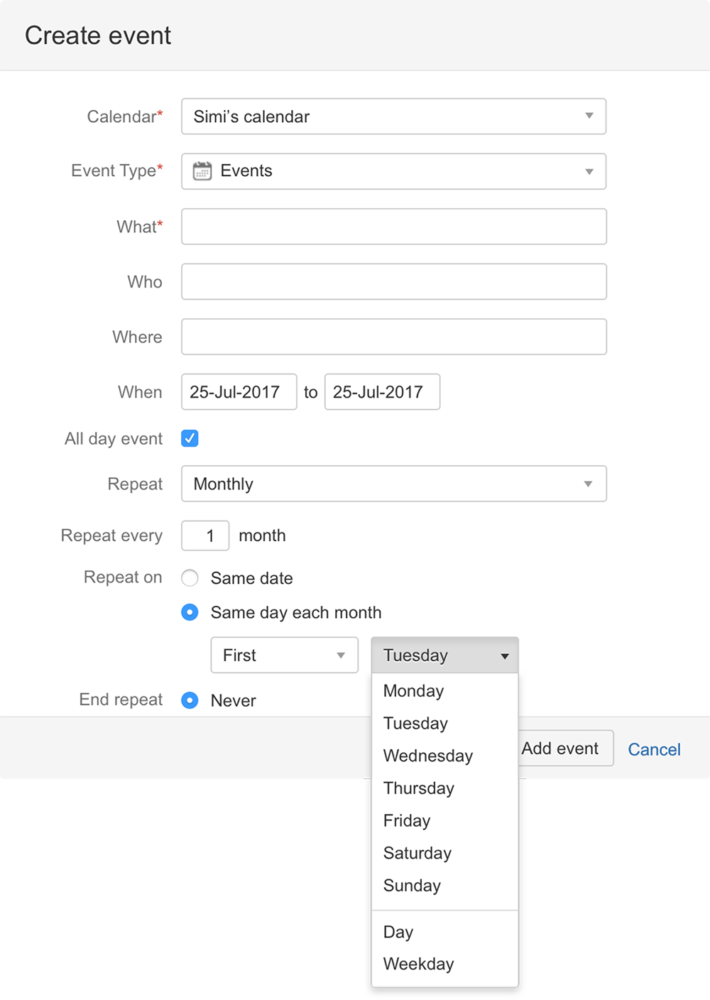Click the Cancel link
This screenshot has height=1000, width=710.
coord(654,749)
